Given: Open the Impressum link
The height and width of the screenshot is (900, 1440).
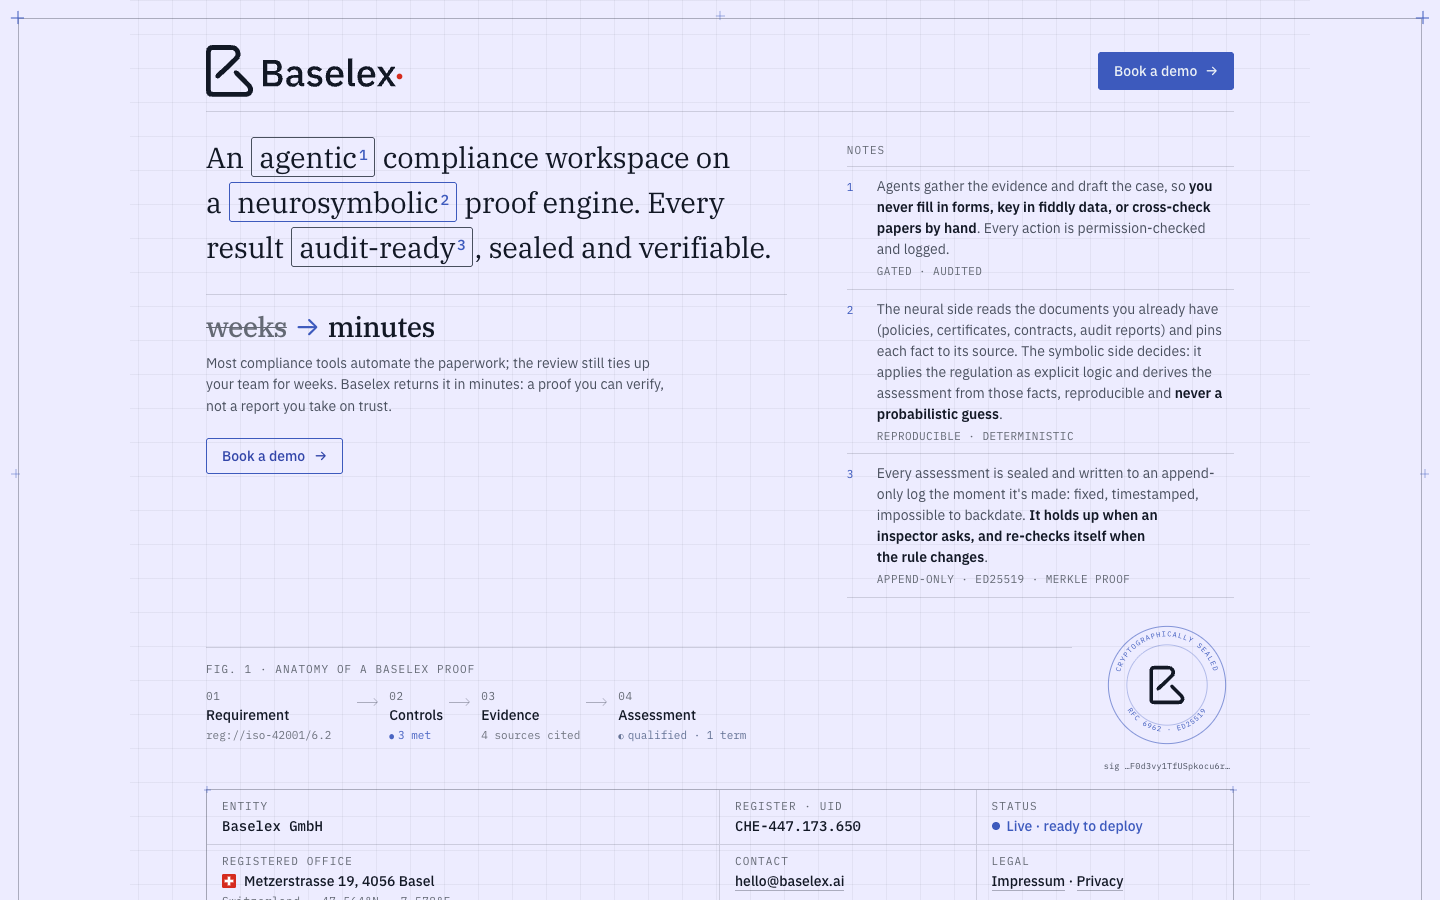Looking at the screenshot, I should click(1028, 881).
